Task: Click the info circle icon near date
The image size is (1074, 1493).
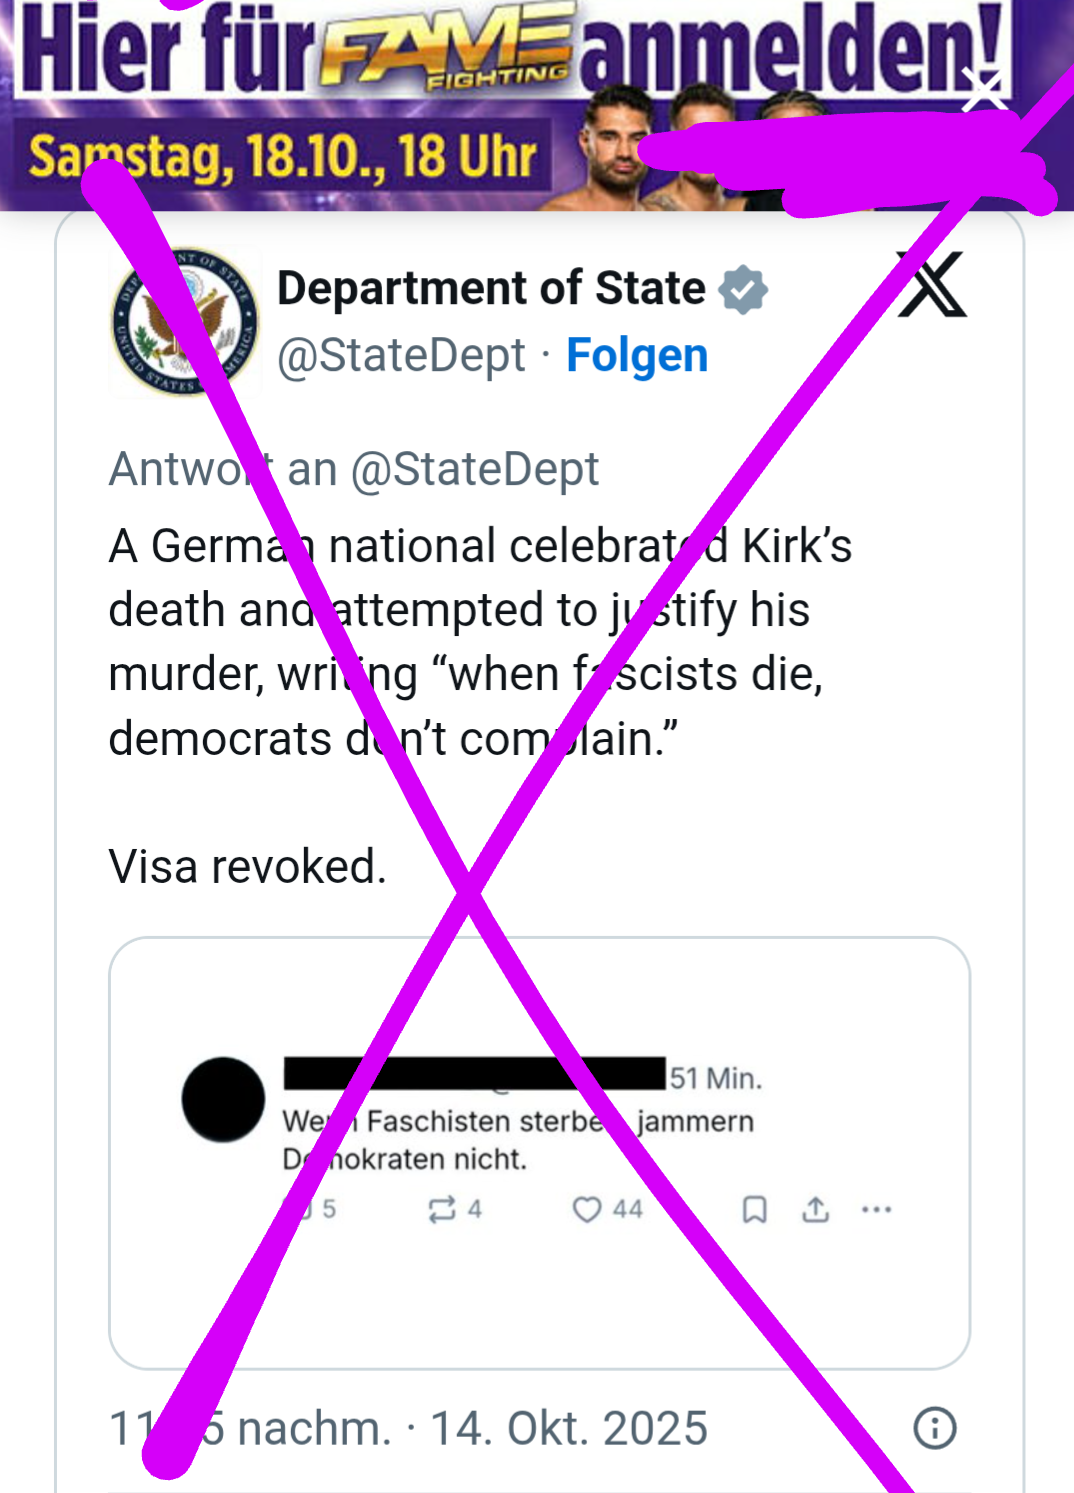Action: [x=935, y=1427]
